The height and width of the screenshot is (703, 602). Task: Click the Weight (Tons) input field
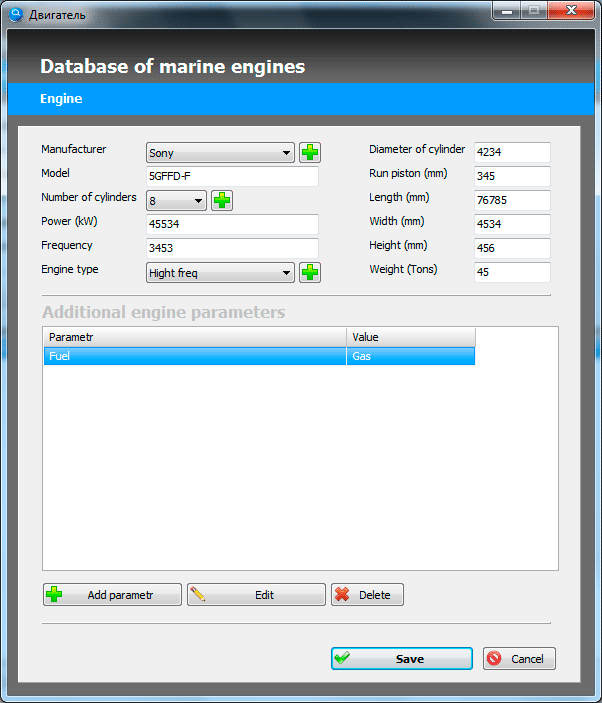[x=512, y=272]
